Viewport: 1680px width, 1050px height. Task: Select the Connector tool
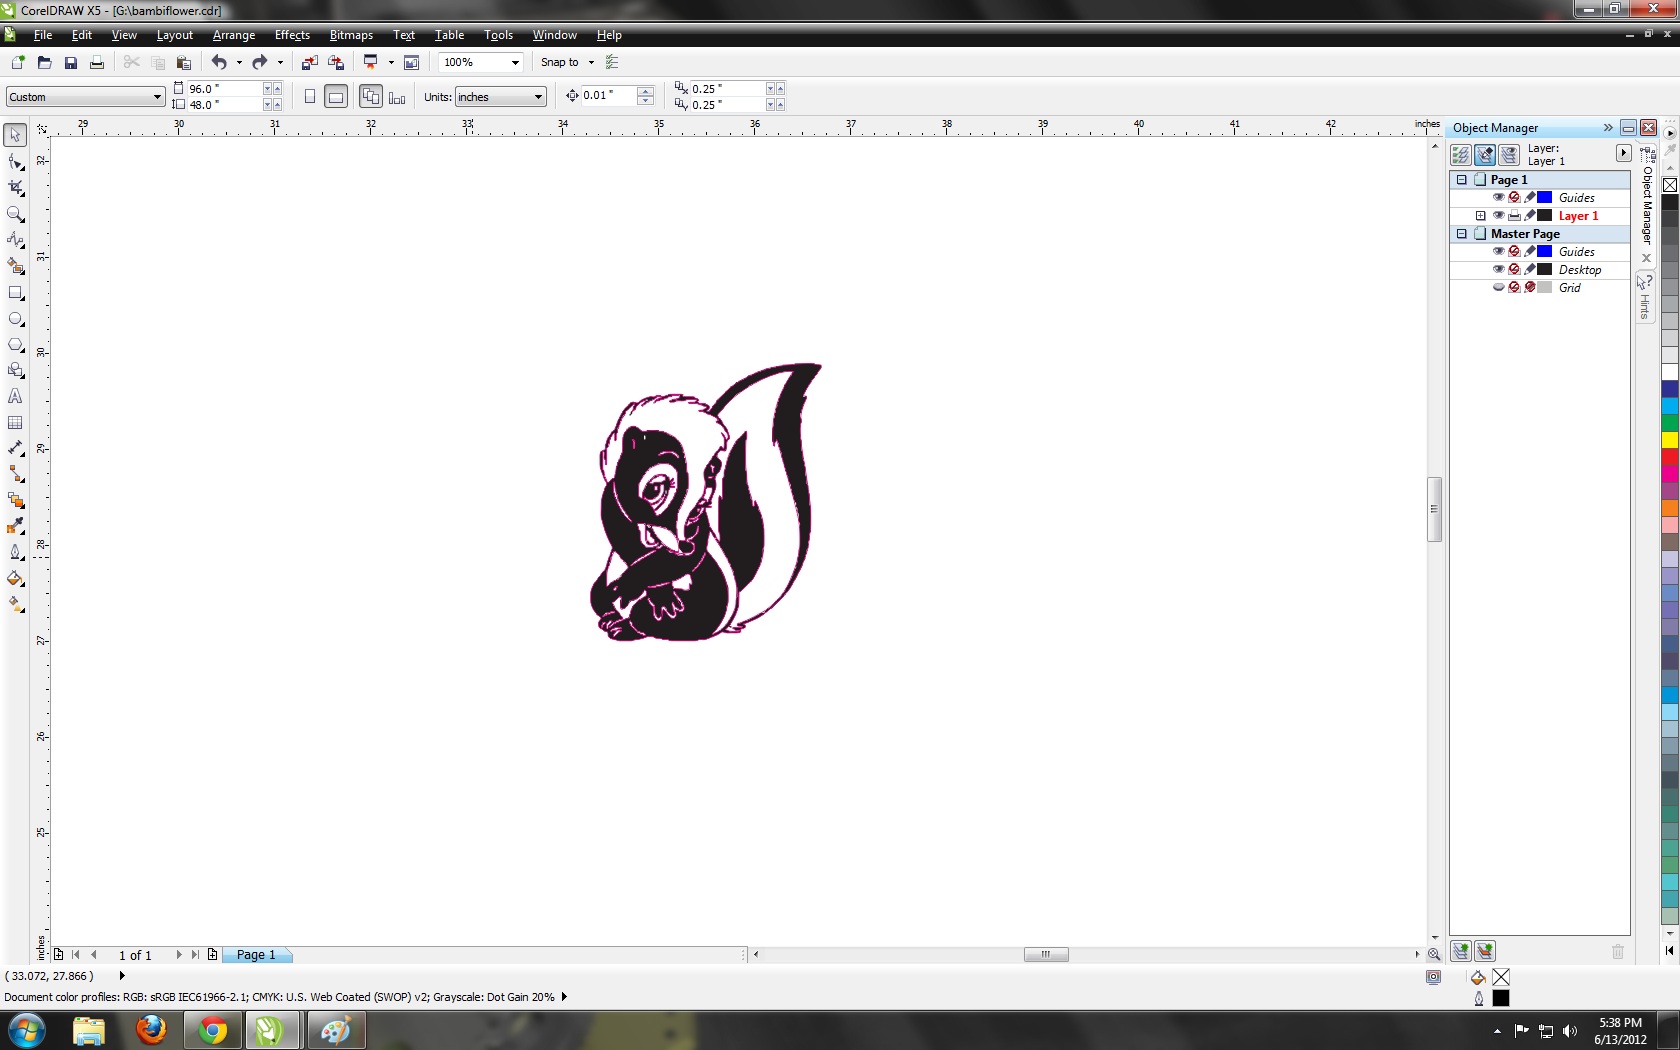pos(15,475)
